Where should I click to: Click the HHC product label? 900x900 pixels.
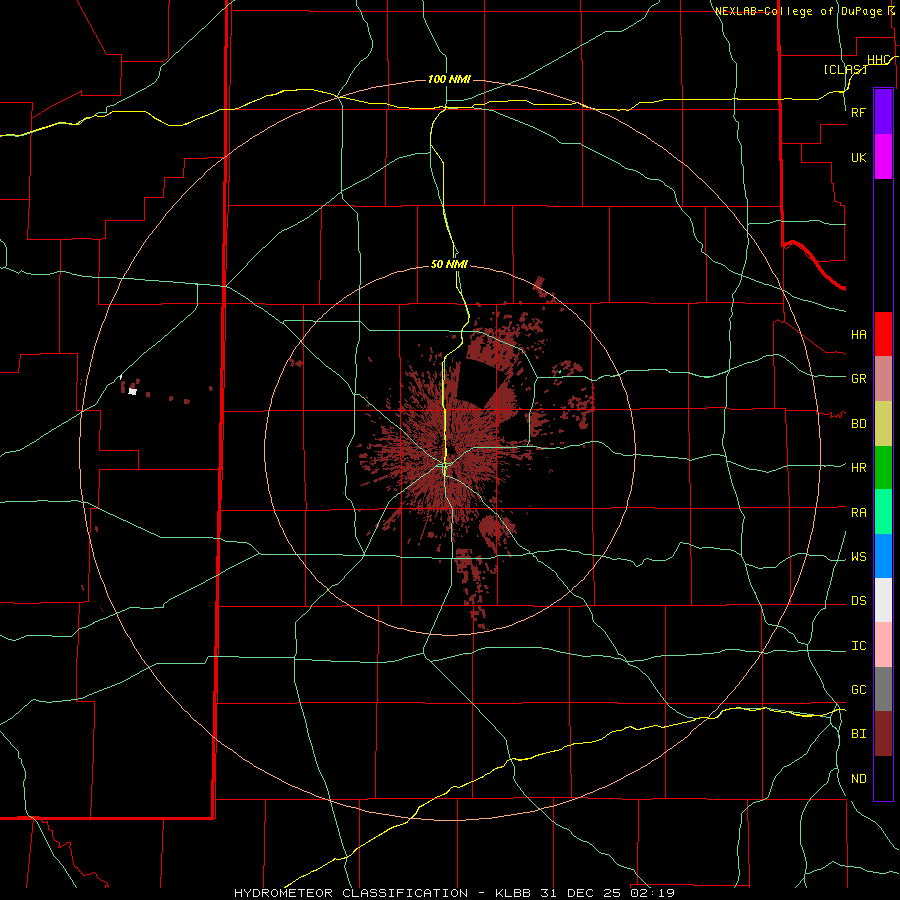pyautogui.click(x=879, y=60)
